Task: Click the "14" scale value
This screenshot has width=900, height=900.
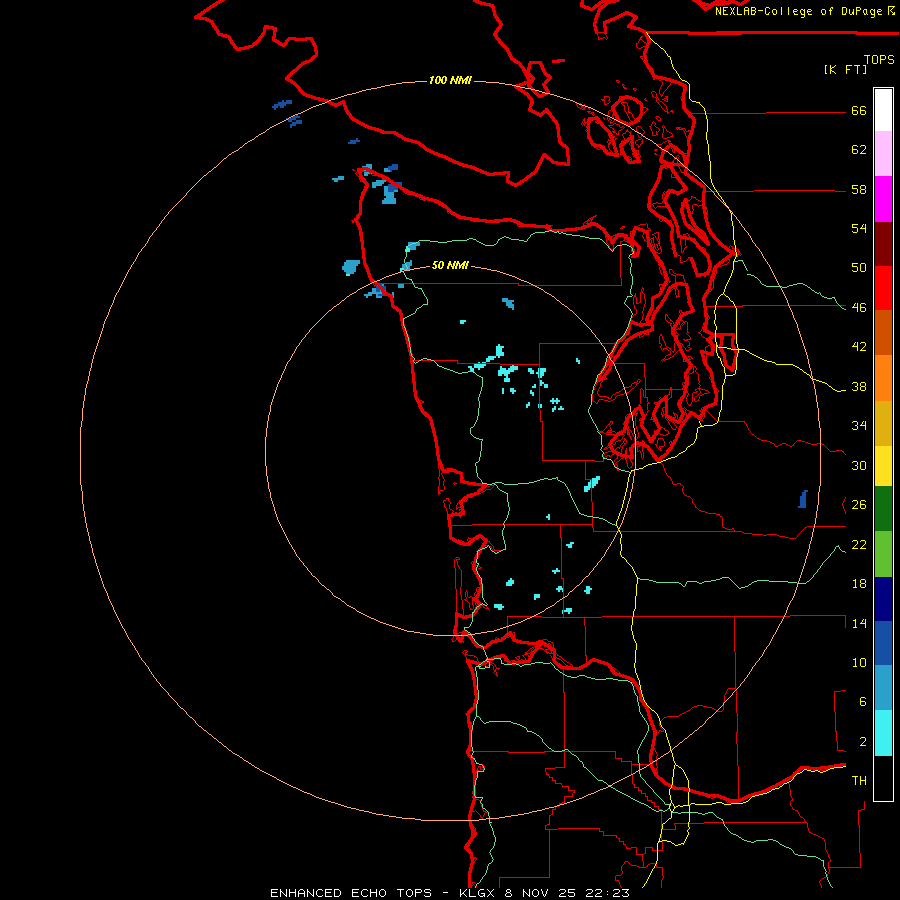Action: (859, 623)
